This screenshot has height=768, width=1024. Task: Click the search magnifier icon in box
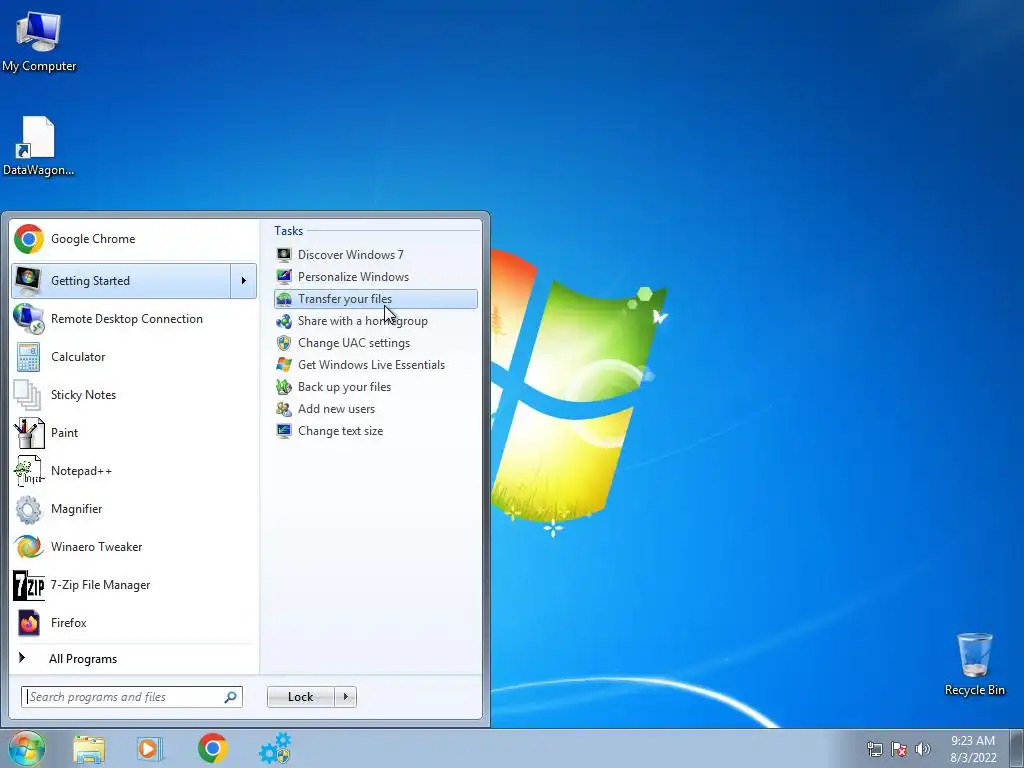(x=230, y=697)
